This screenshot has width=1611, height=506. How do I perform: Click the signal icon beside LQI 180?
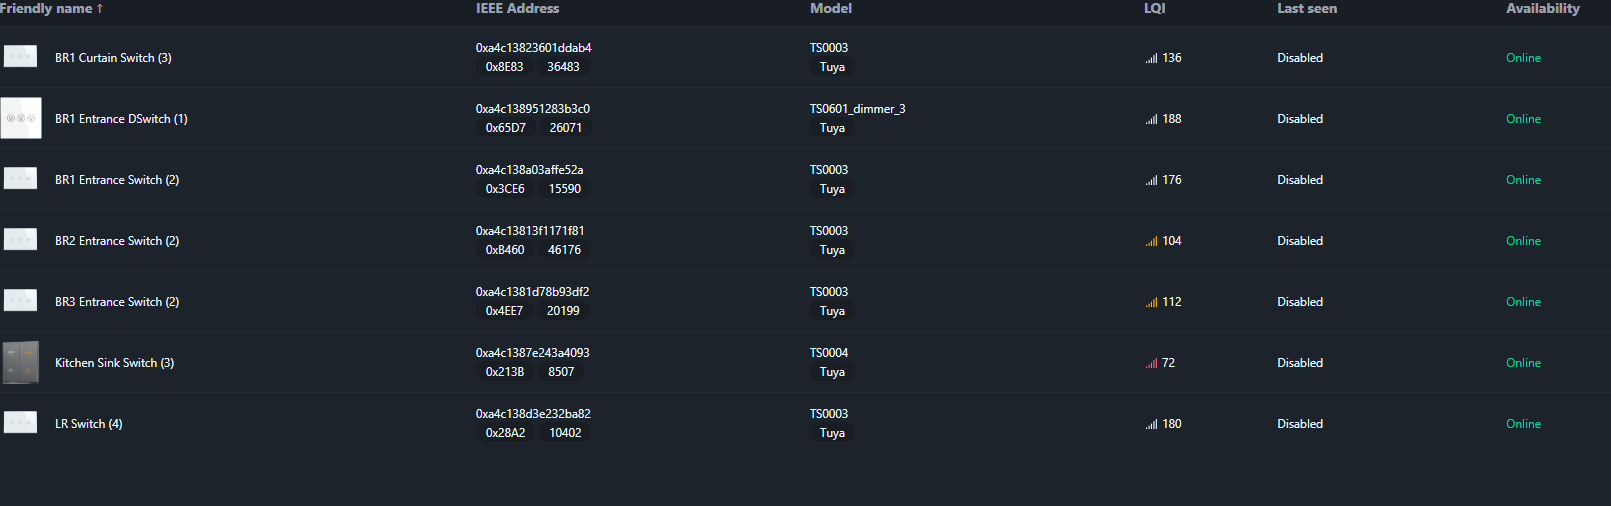(1151, 424)
